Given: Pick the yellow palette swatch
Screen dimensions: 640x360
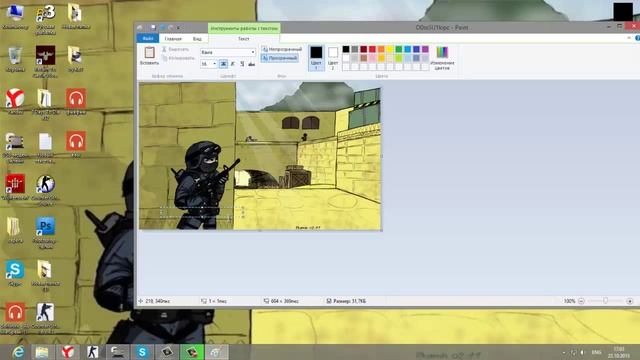Looking at the screenshot, I should [390, 49].
